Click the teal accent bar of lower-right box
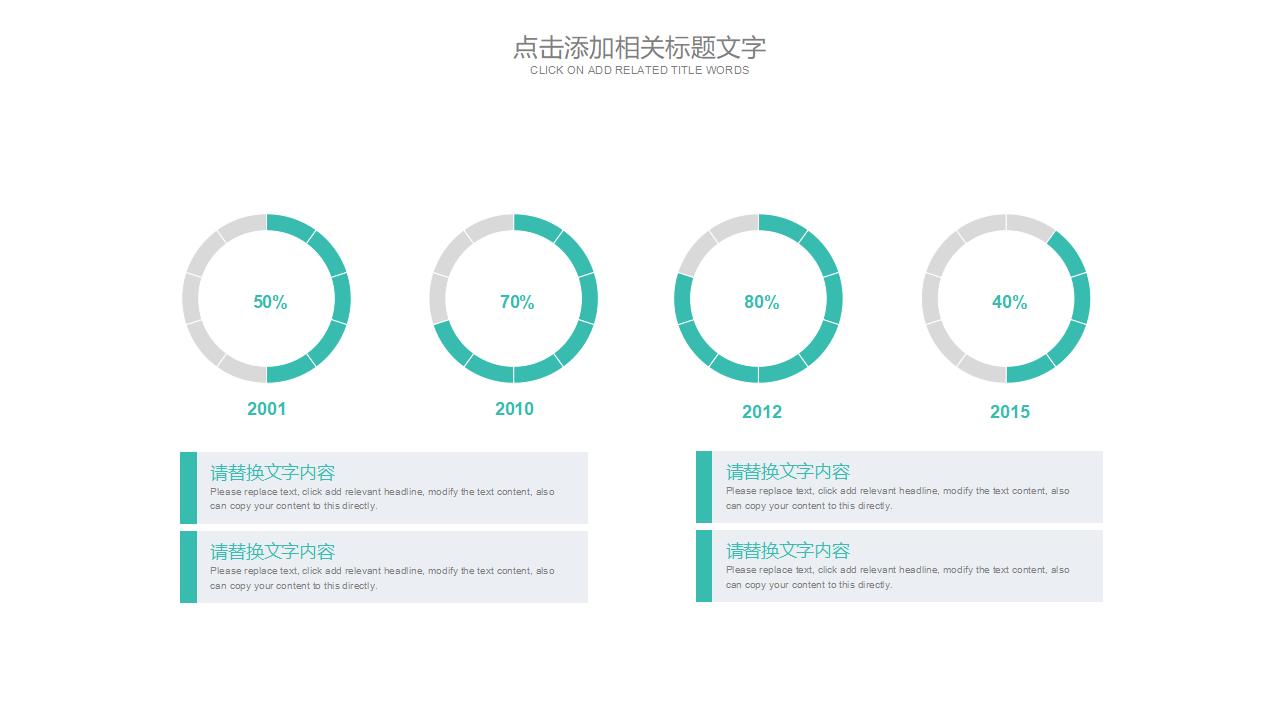1280x720 pixels. (704, 566)
